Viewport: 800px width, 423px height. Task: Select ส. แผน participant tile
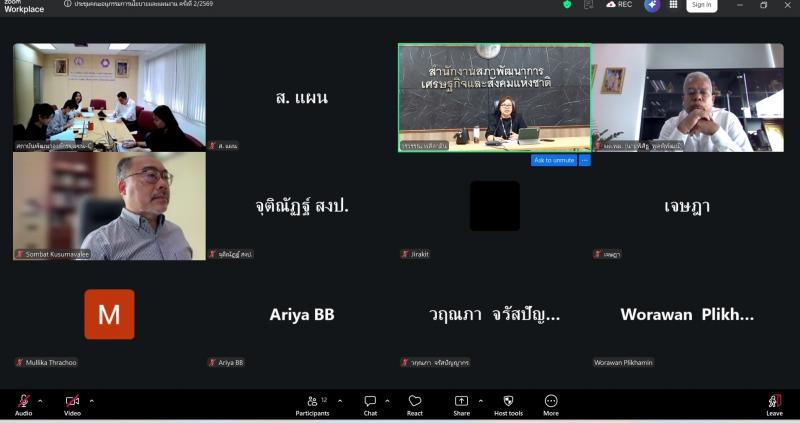302,97
